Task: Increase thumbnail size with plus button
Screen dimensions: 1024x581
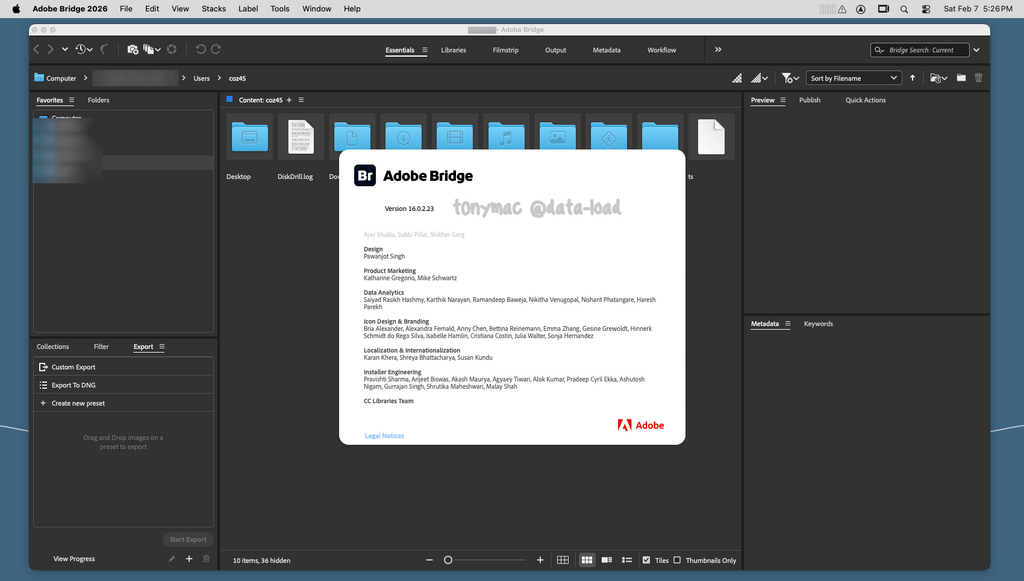Action: (x=540, y=560)
